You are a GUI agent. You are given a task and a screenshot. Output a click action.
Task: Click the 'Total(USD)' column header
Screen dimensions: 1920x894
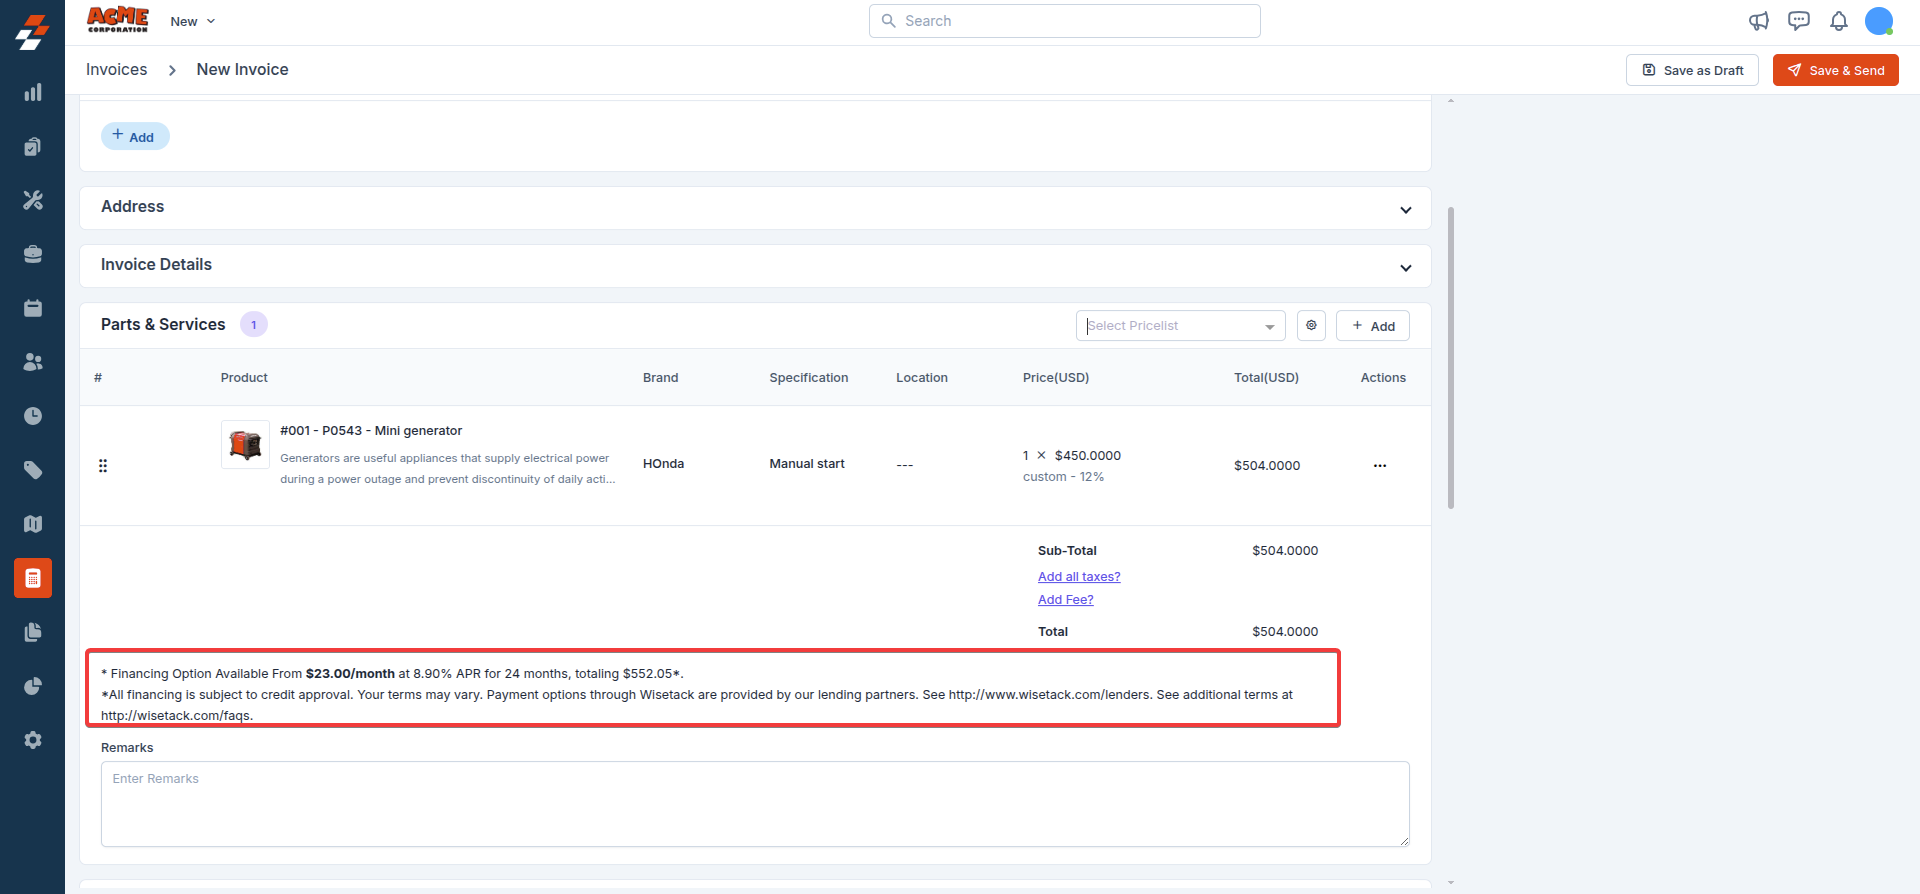tap(1266, 378)
